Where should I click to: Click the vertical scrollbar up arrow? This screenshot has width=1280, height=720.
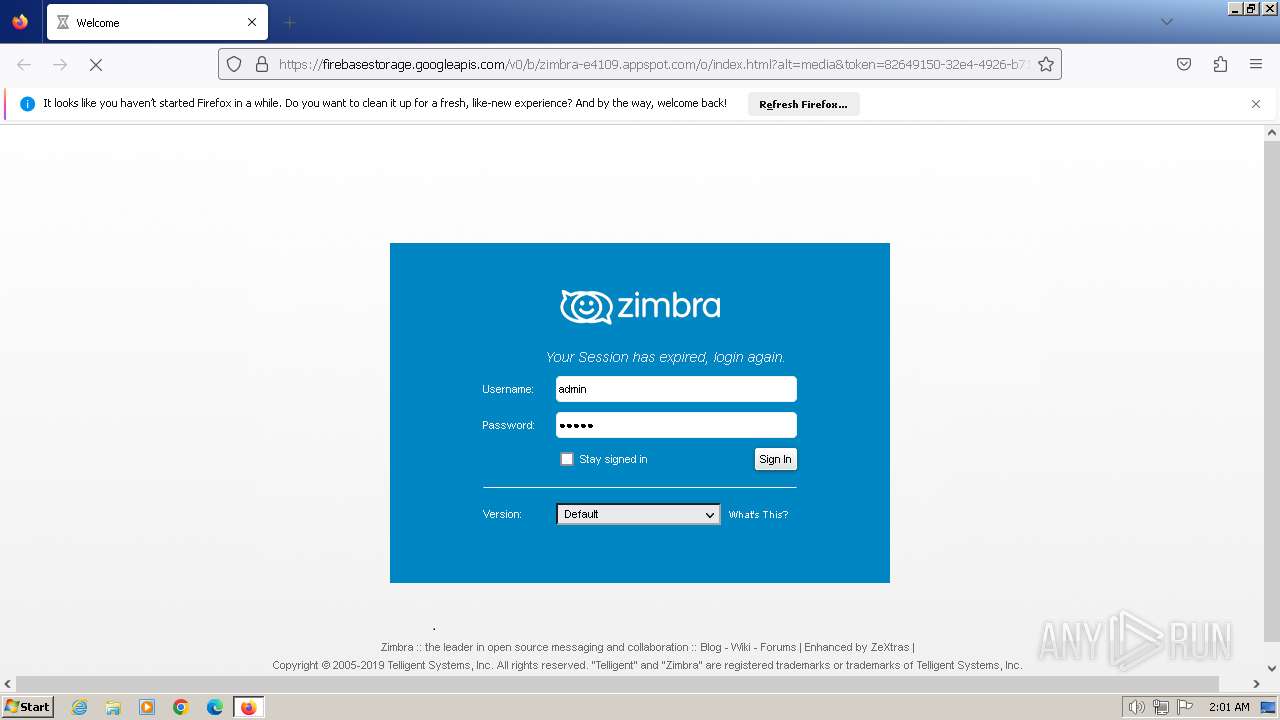tap(1272, 132)
